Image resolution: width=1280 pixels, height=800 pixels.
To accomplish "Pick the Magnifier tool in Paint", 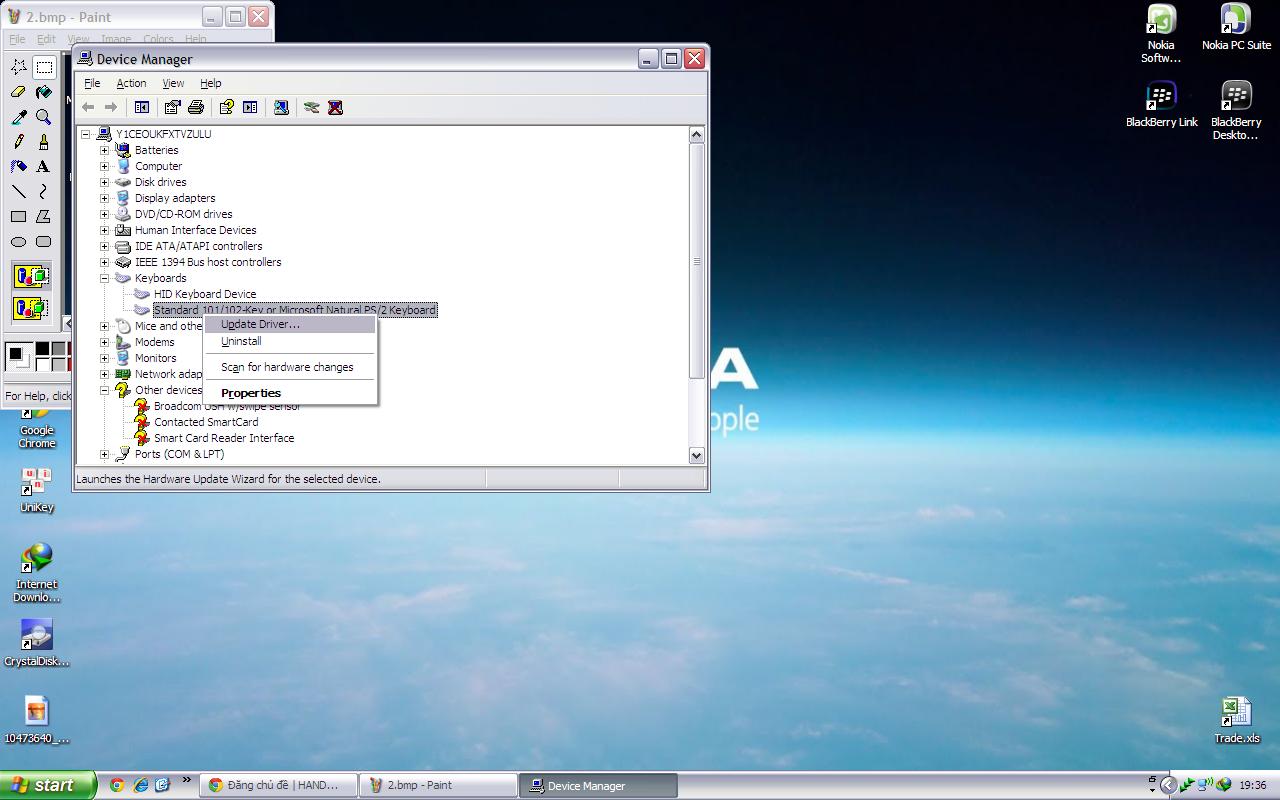I will (x=43, y=117).
